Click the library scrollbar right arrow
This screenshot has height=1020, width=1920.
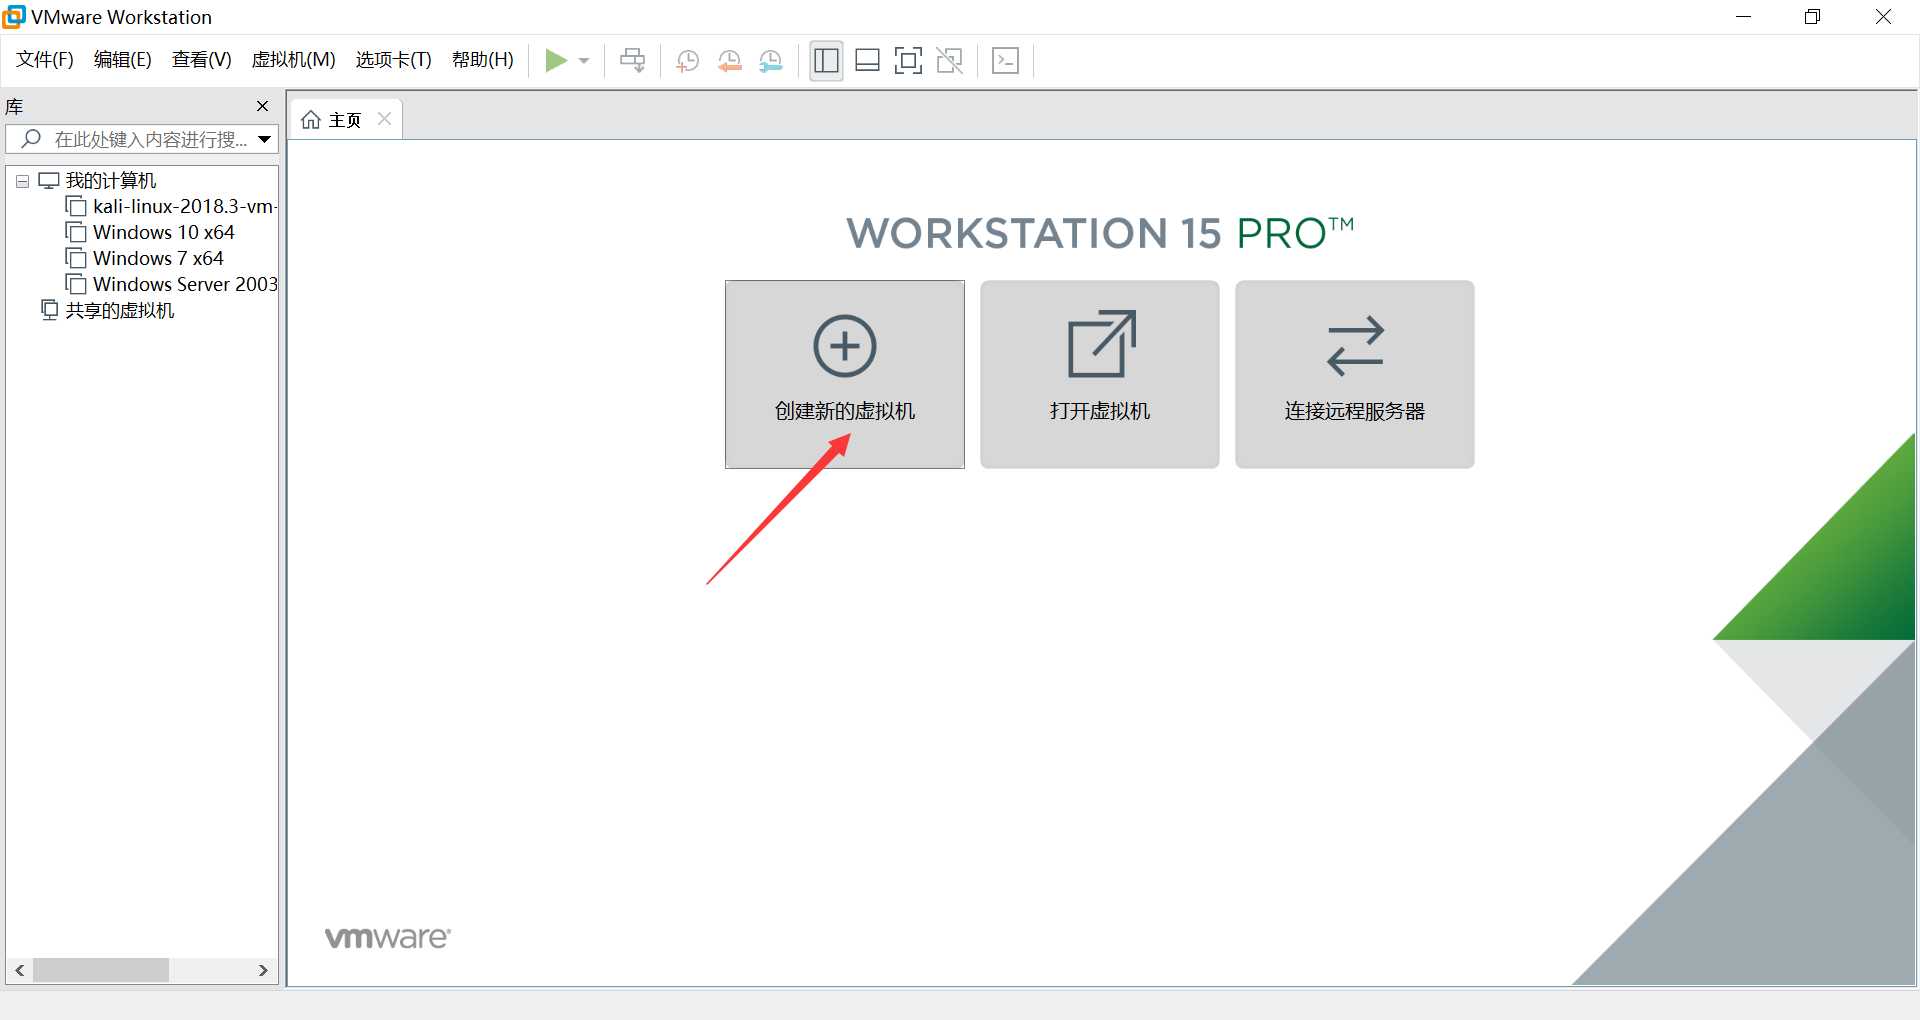[263, 970]
